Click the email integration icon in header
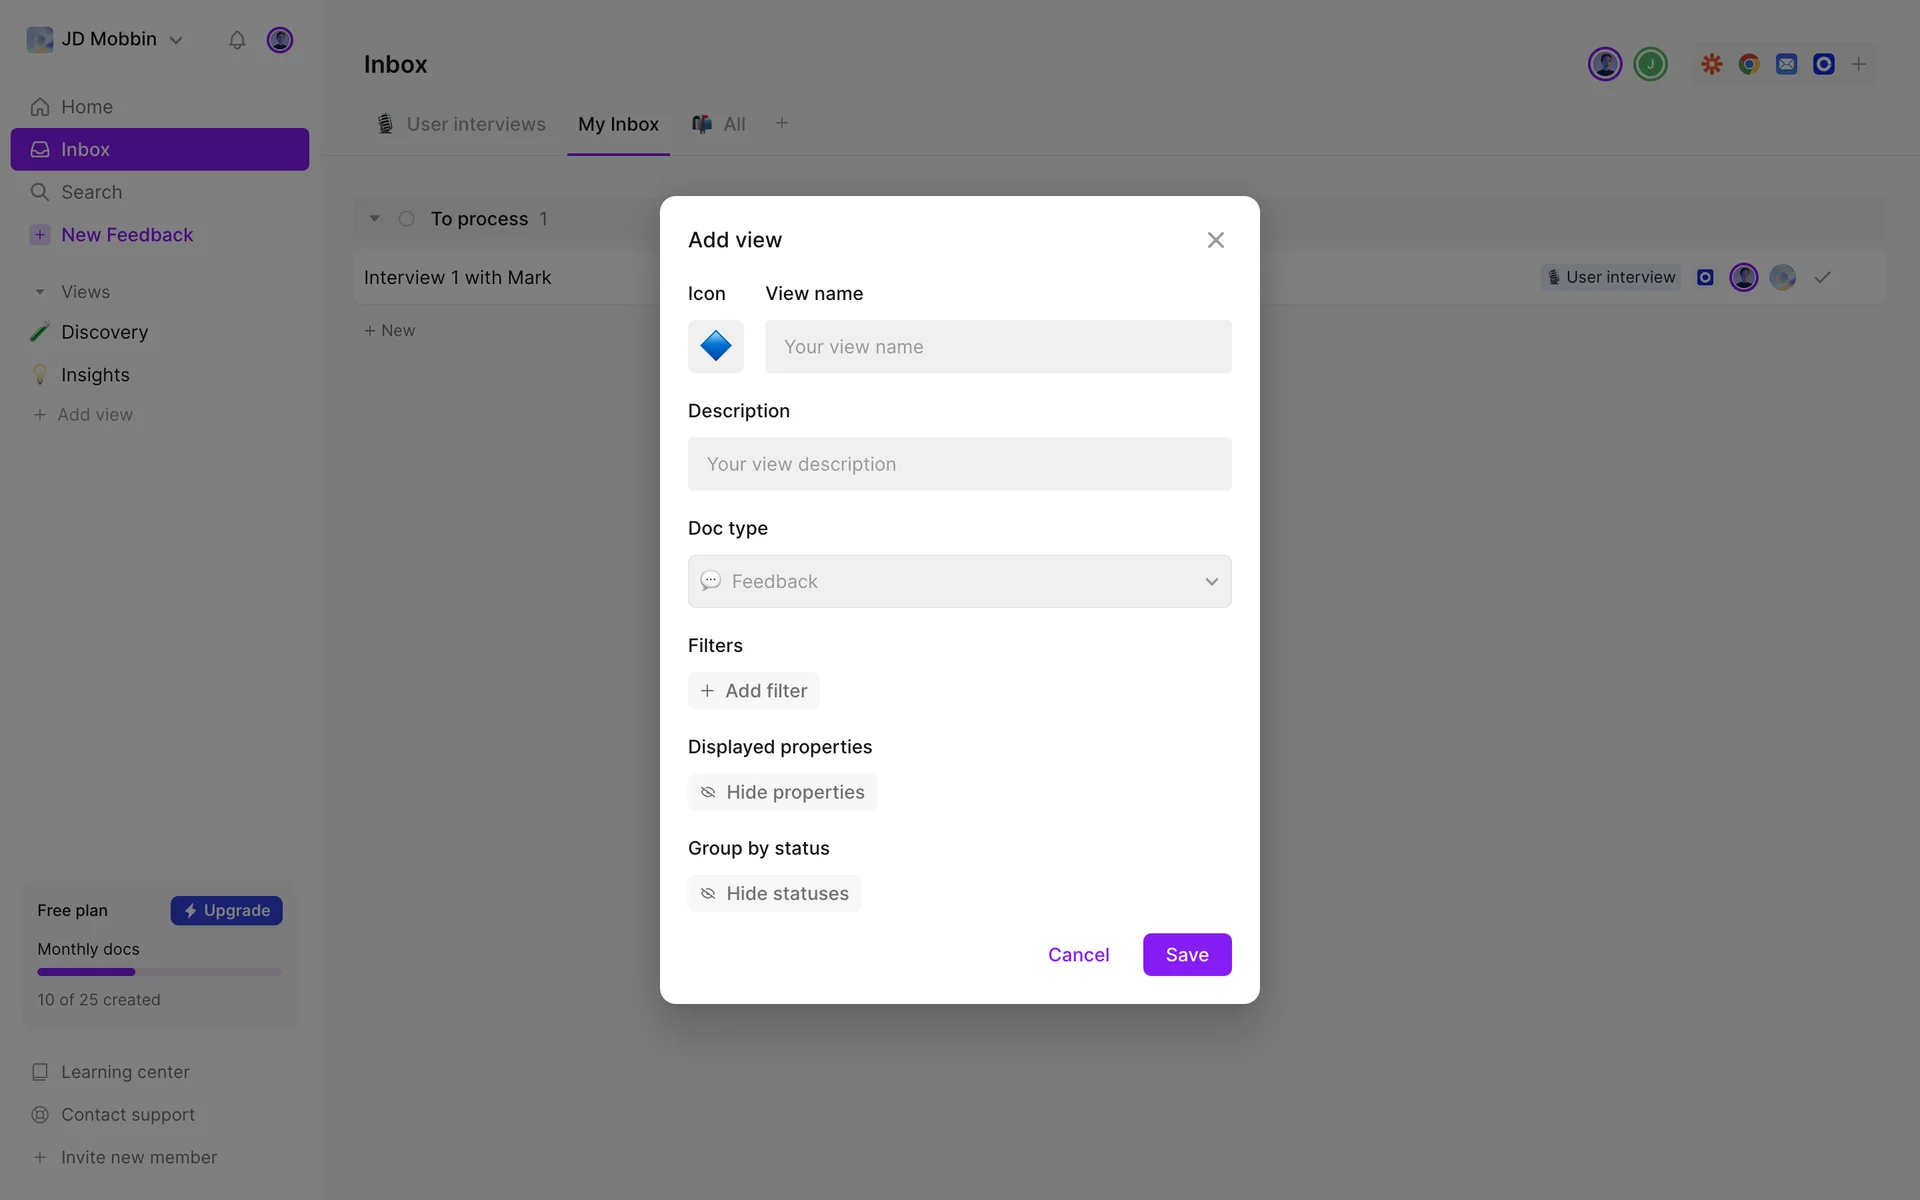 [x=1786, y=64]
